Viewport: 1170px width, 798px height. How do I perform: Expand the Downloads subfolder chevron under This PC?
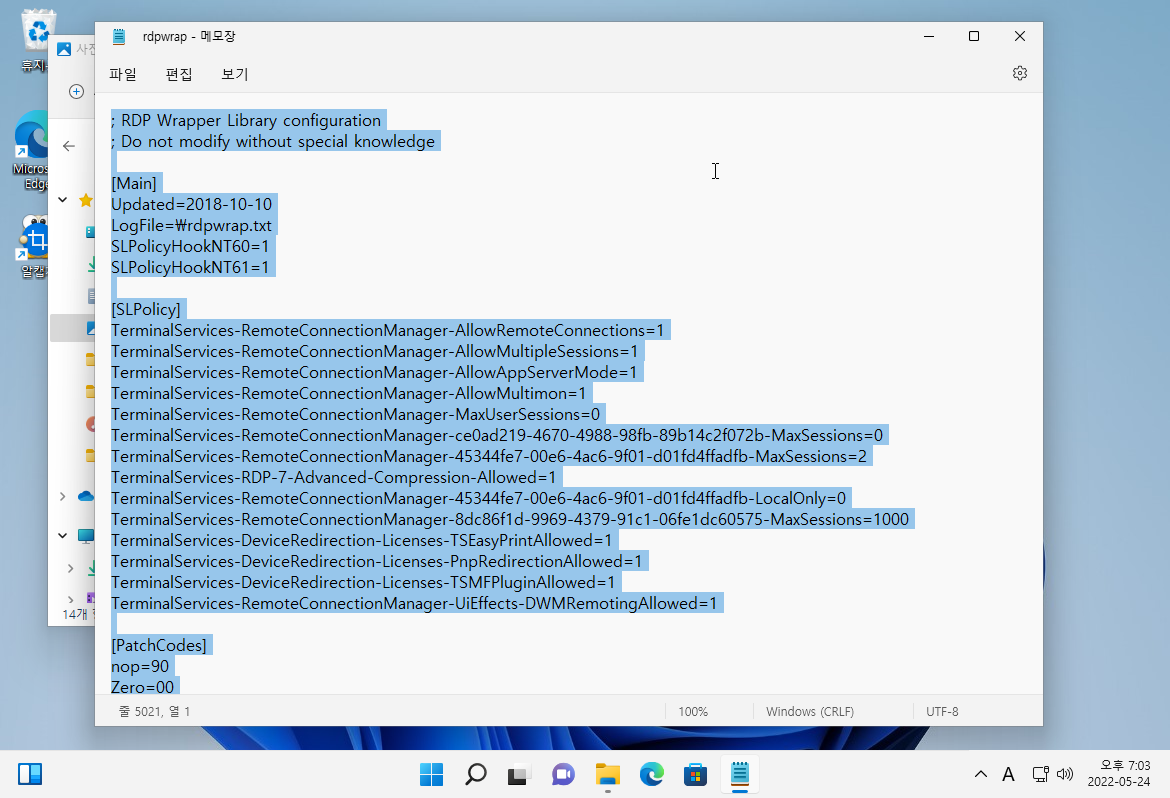[70, 568]
